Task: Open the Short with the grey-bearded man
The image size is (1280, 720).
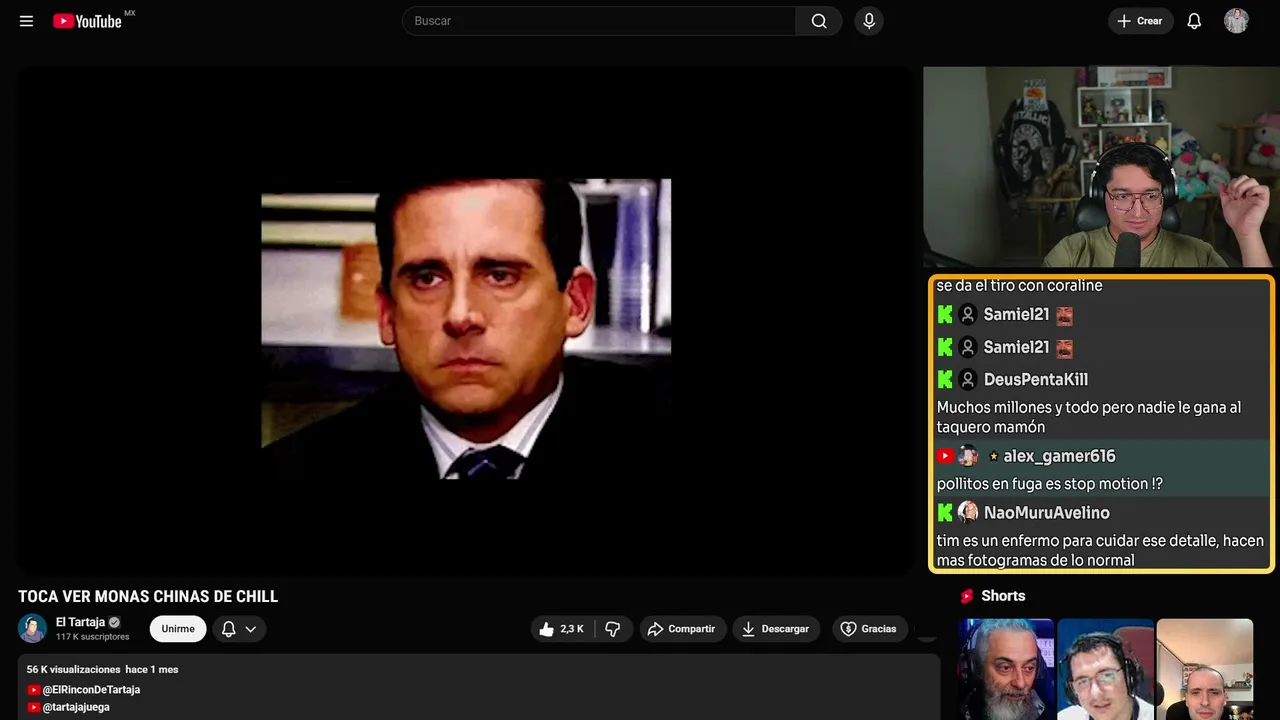Action: tap(1006, 669)
